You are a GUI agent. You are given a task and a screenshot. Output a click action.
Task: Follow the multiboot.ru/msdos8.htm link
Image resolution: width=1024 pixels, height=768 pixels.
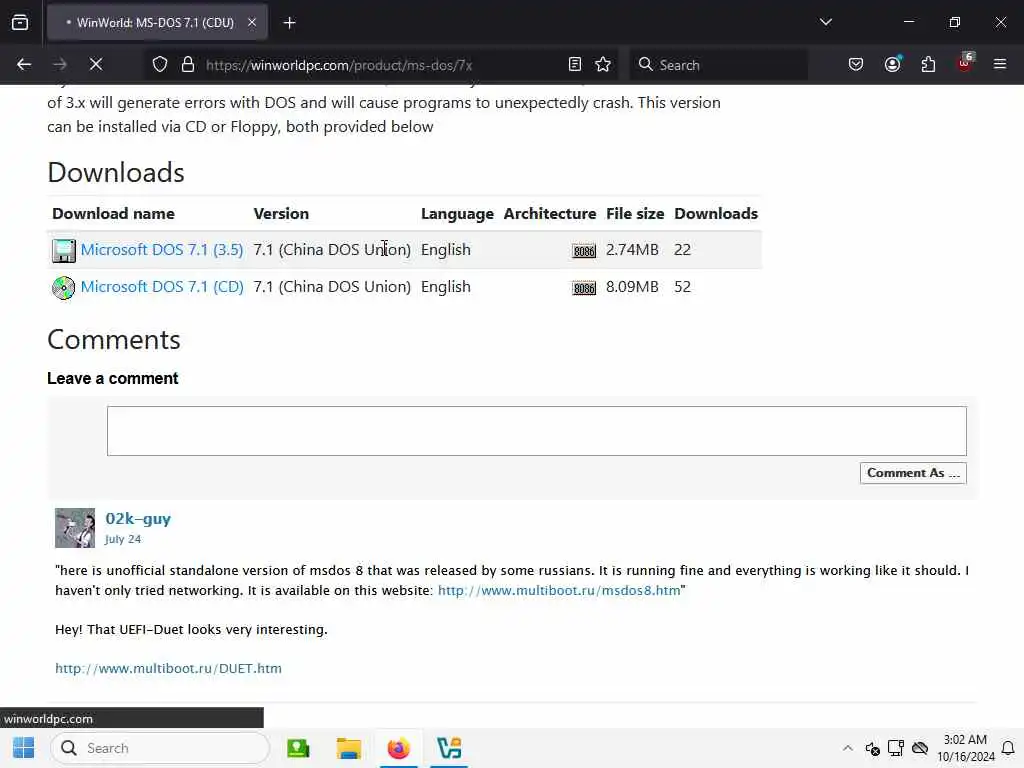pyautogui.click(x=559, y=590)
